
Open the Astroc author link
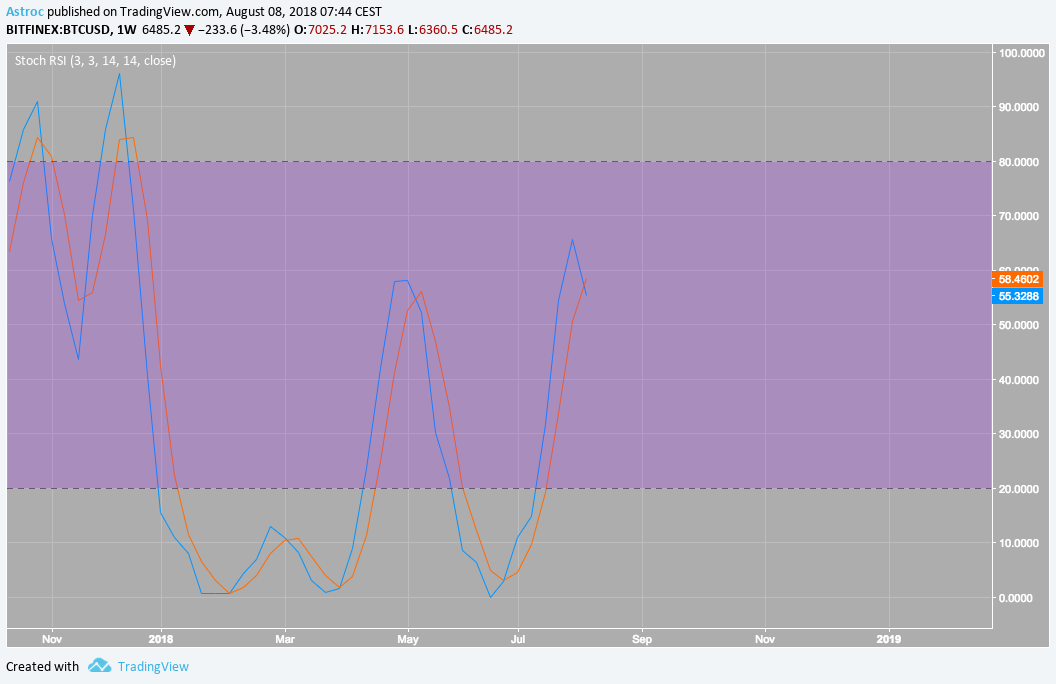point(25,12)
